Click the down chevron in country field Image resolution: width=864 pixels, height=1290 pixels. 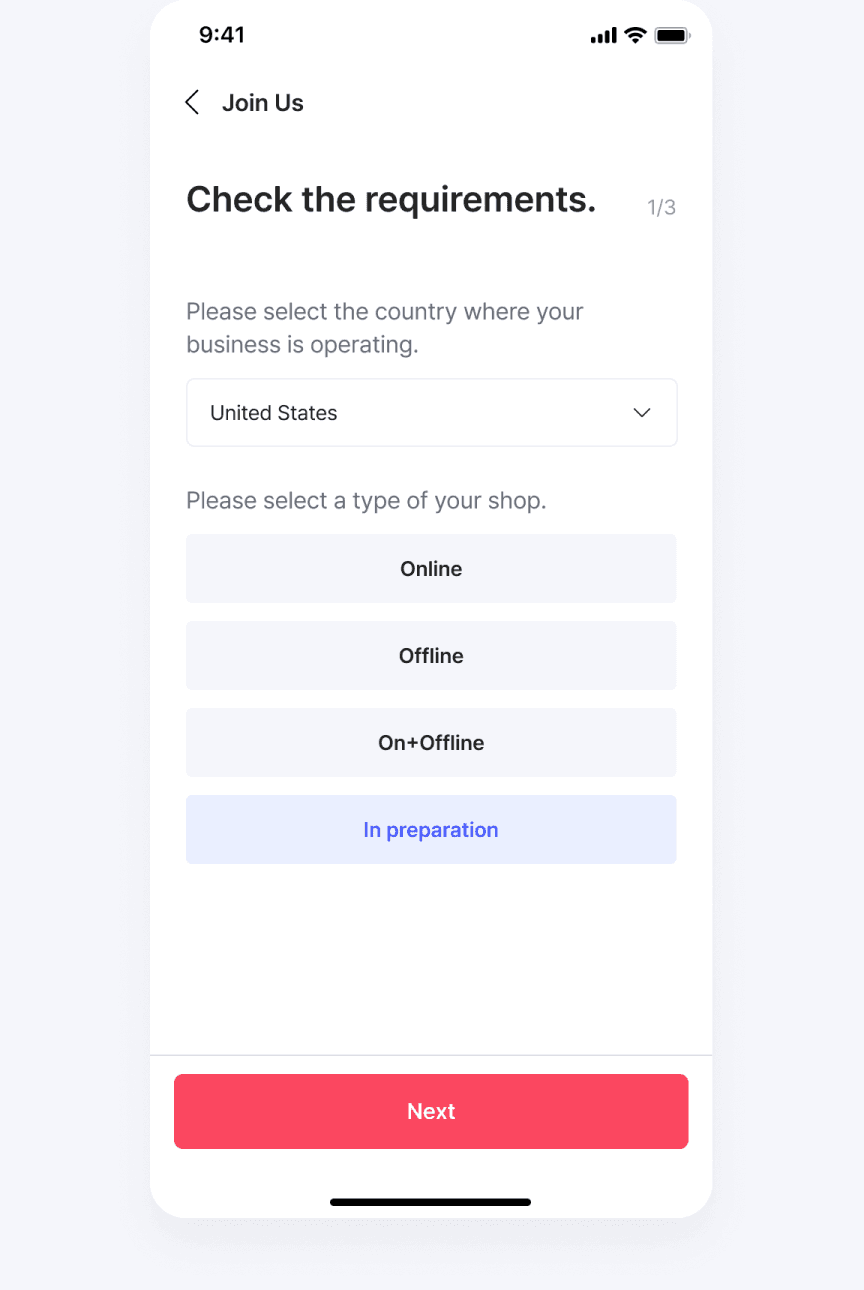point(643,413)
